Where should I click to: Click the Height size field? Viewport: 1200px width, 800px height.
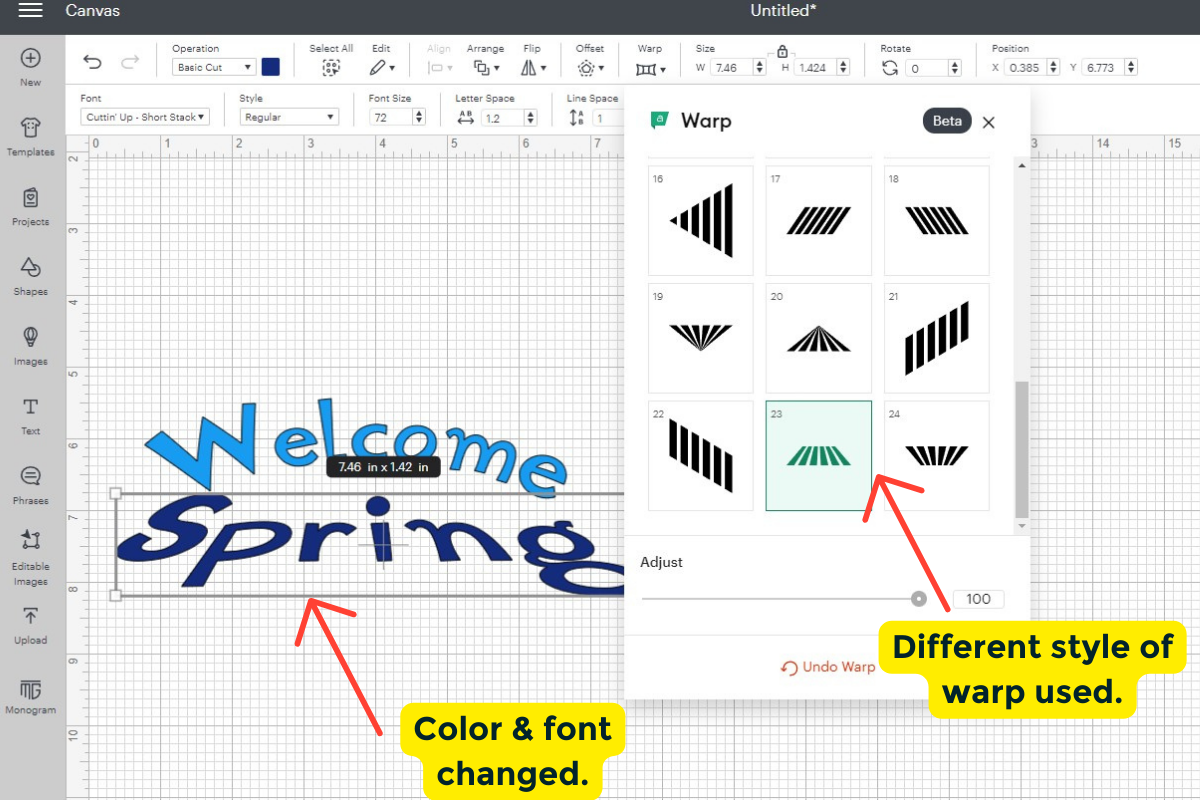(822, 67)
